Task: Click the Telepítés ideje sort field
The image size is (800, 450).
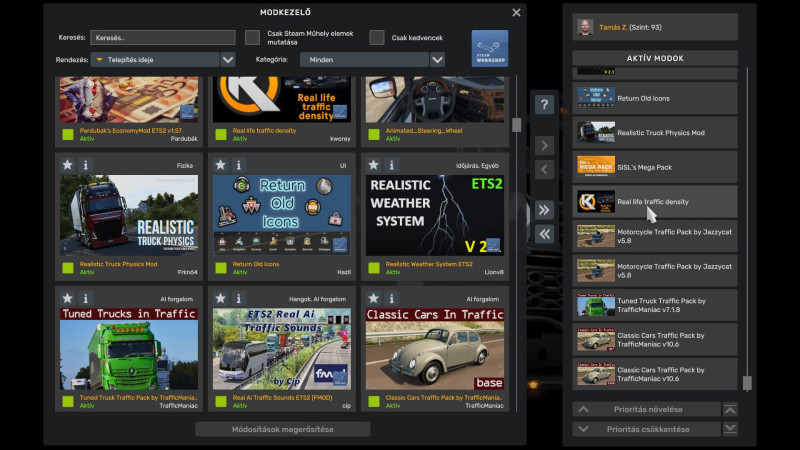Action: pos(155,60)
